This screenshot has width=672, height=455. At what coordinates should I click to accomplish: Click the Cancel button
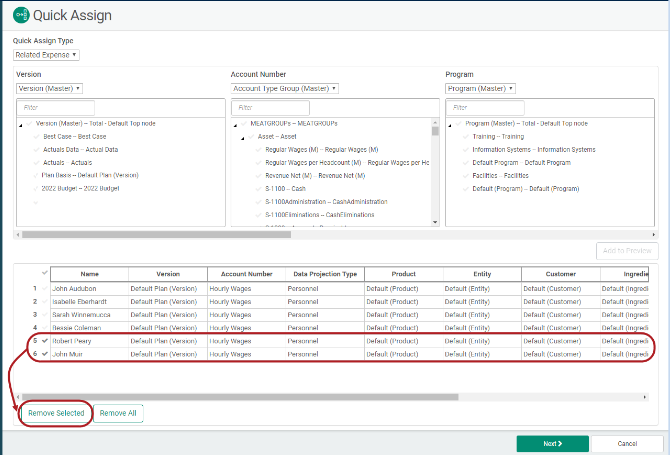click(627, 444)
